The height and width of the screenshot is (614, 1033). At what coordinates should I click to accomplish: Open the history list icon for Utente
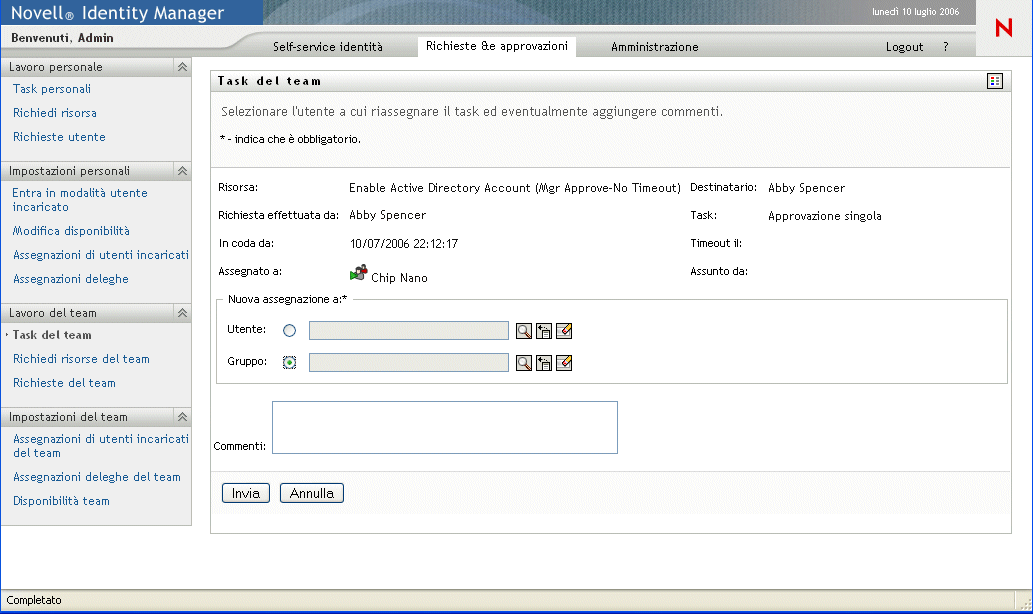(544, 331)
